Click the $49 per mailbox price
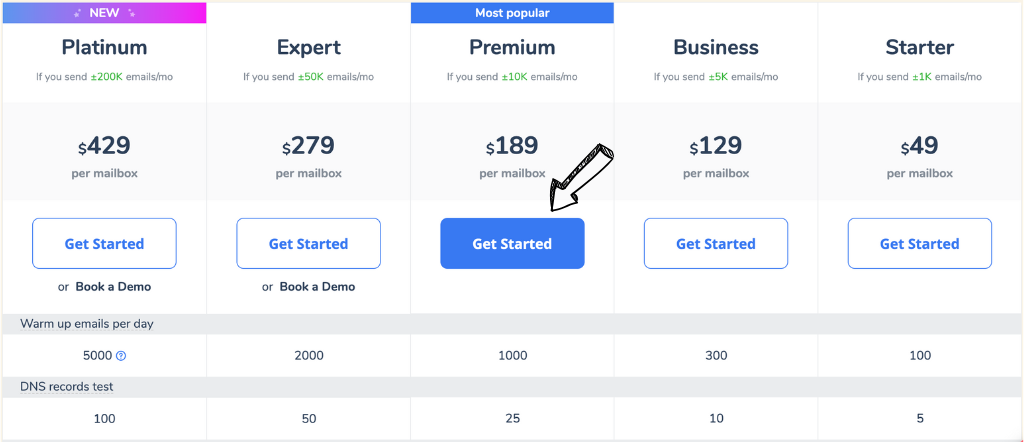 point(920,157)
